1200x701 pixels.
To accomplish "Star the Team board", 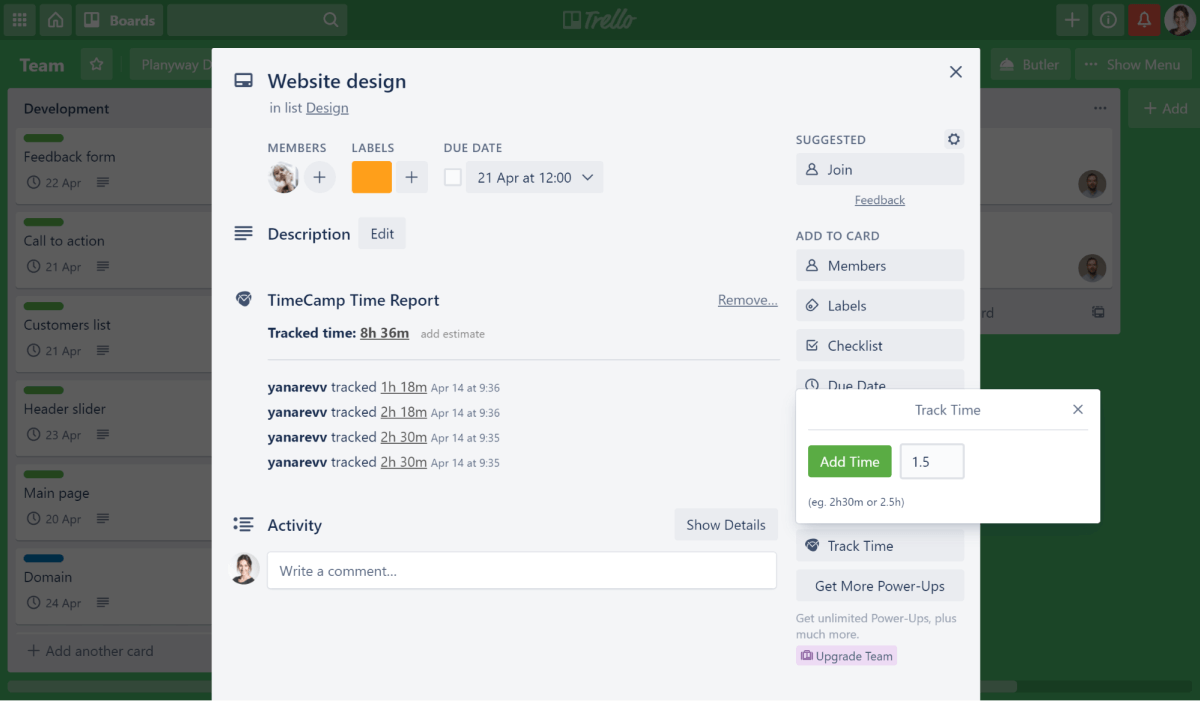I will pos(96,65).
